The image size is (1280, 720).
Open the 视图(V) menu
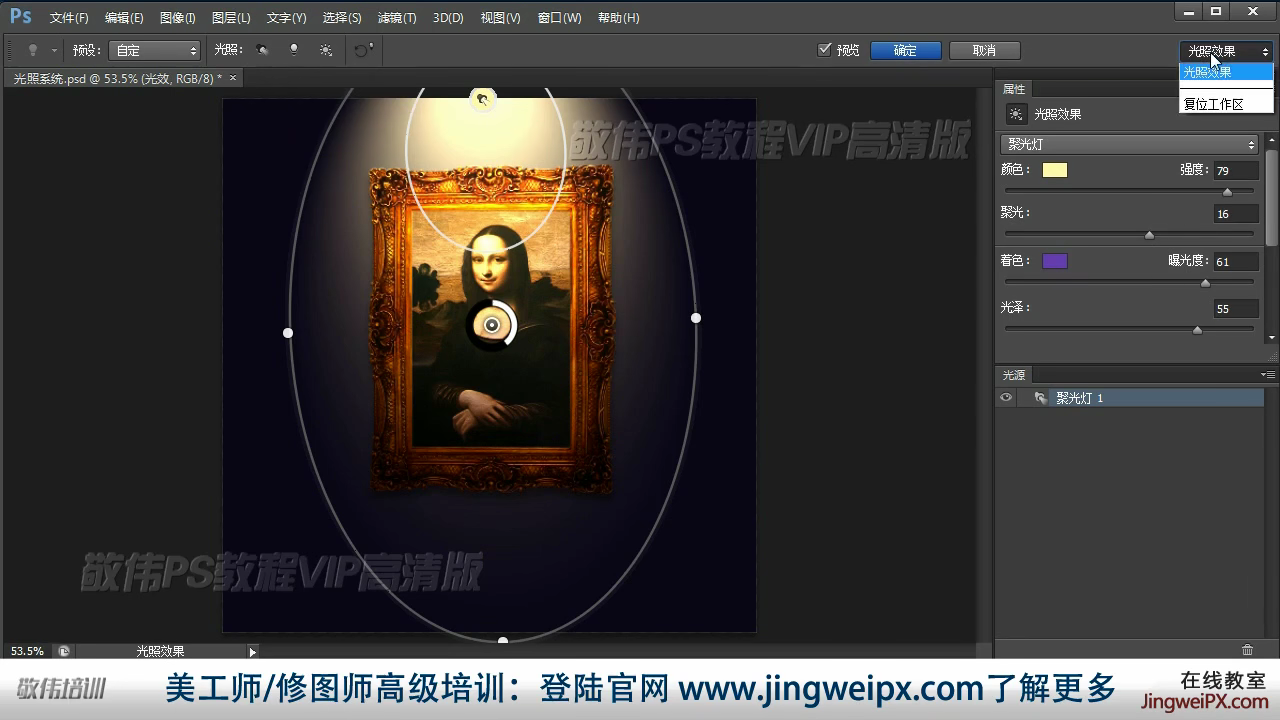[500, 18]
